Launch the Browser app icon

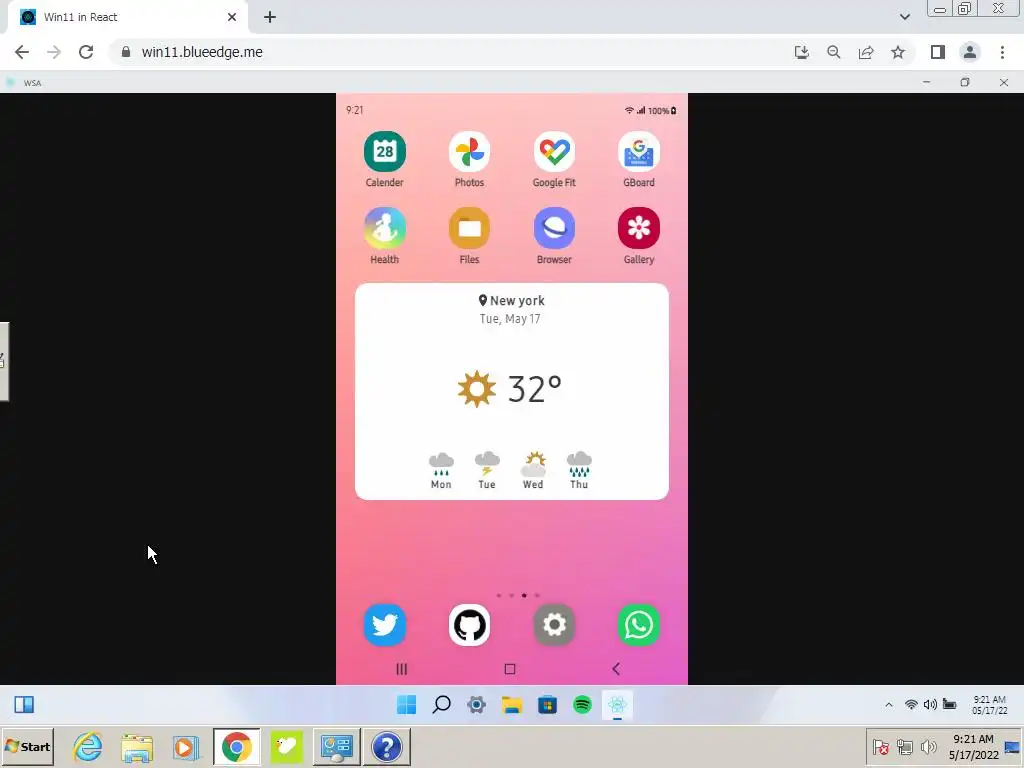click(x=554, y=228)
